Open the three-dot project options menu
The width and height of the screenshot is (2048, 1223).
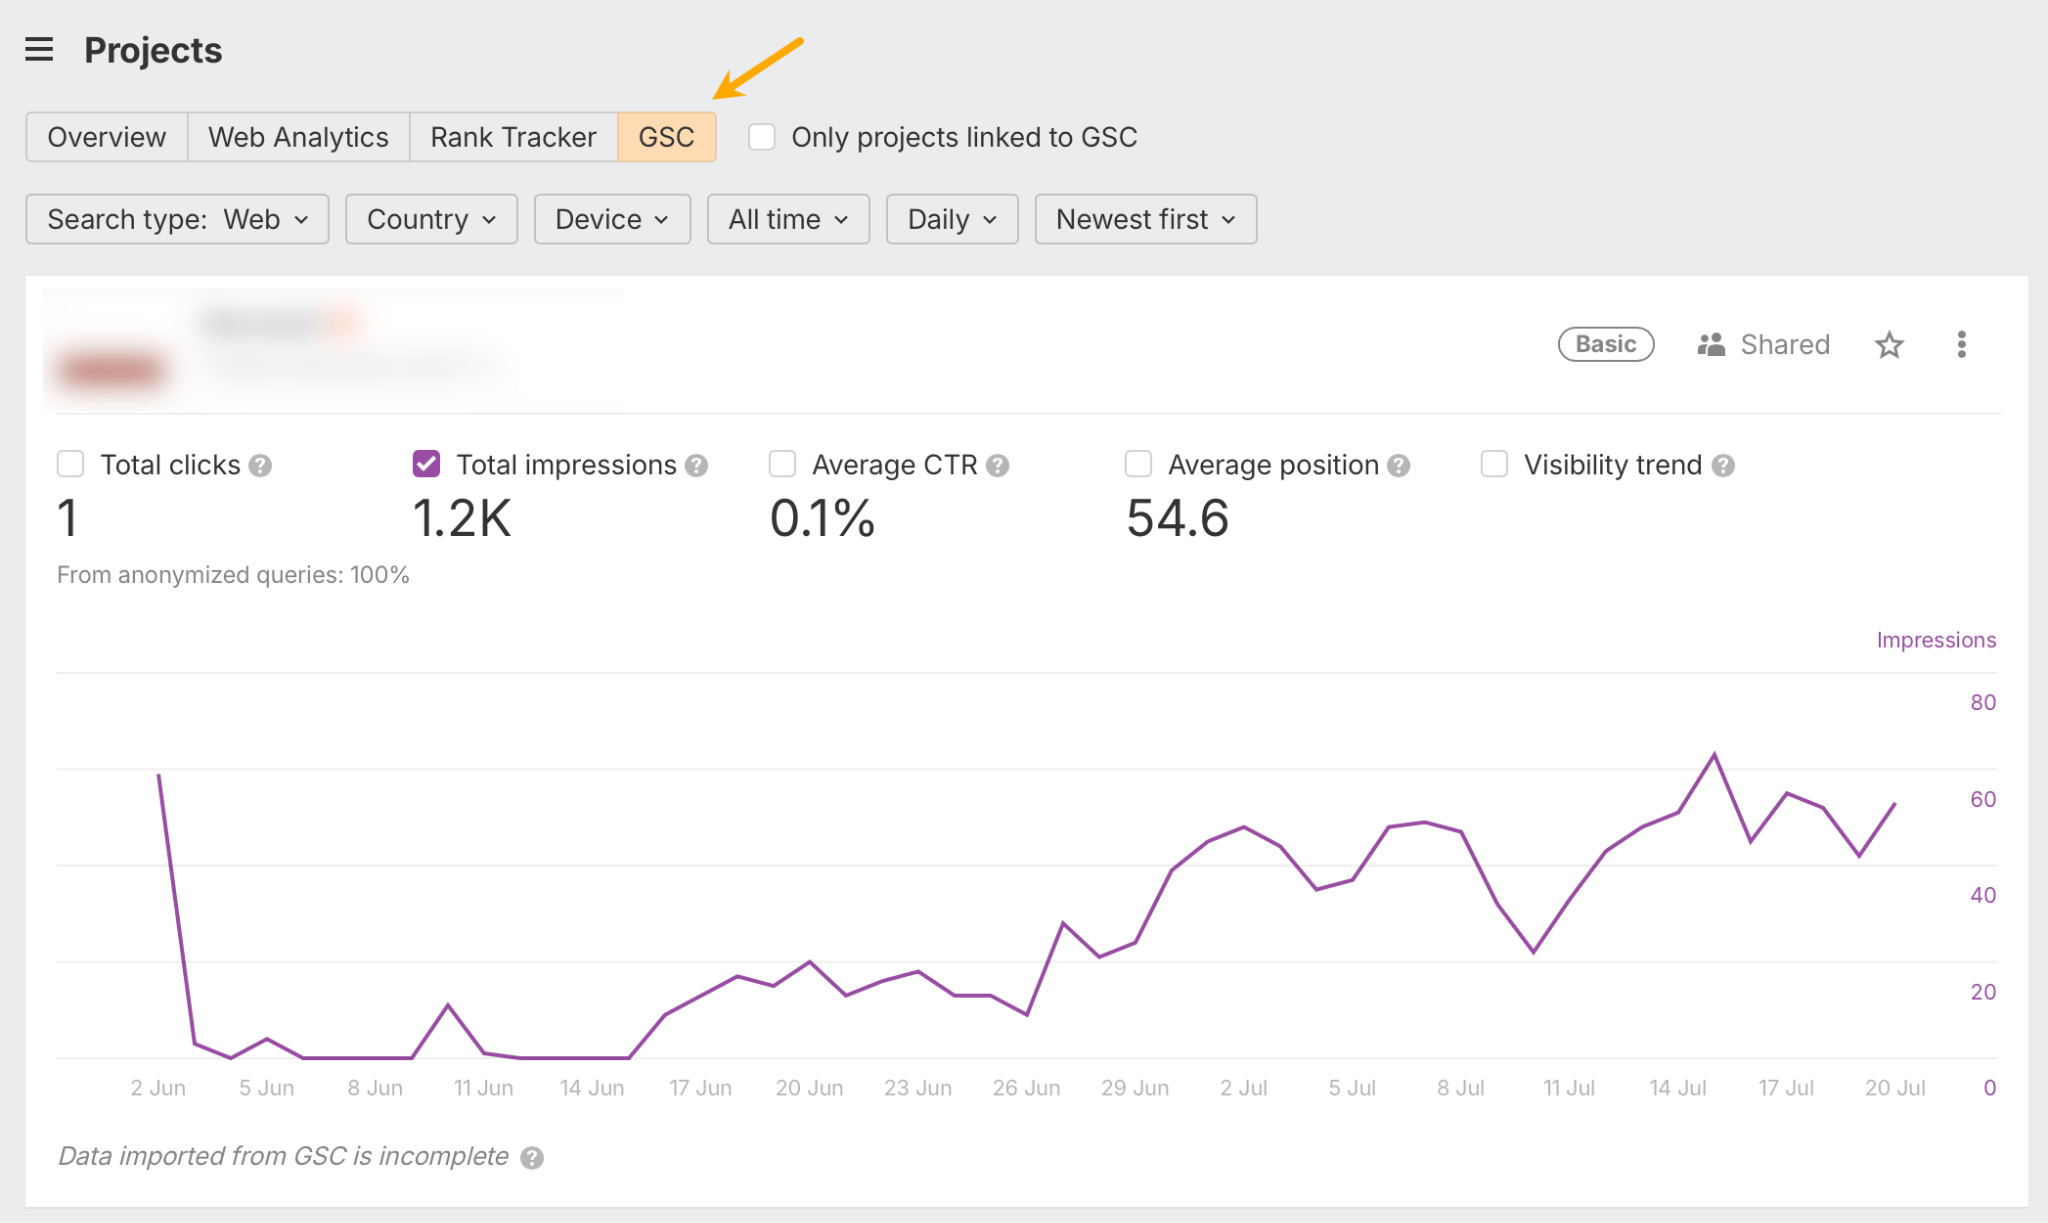click(1961, 345)
